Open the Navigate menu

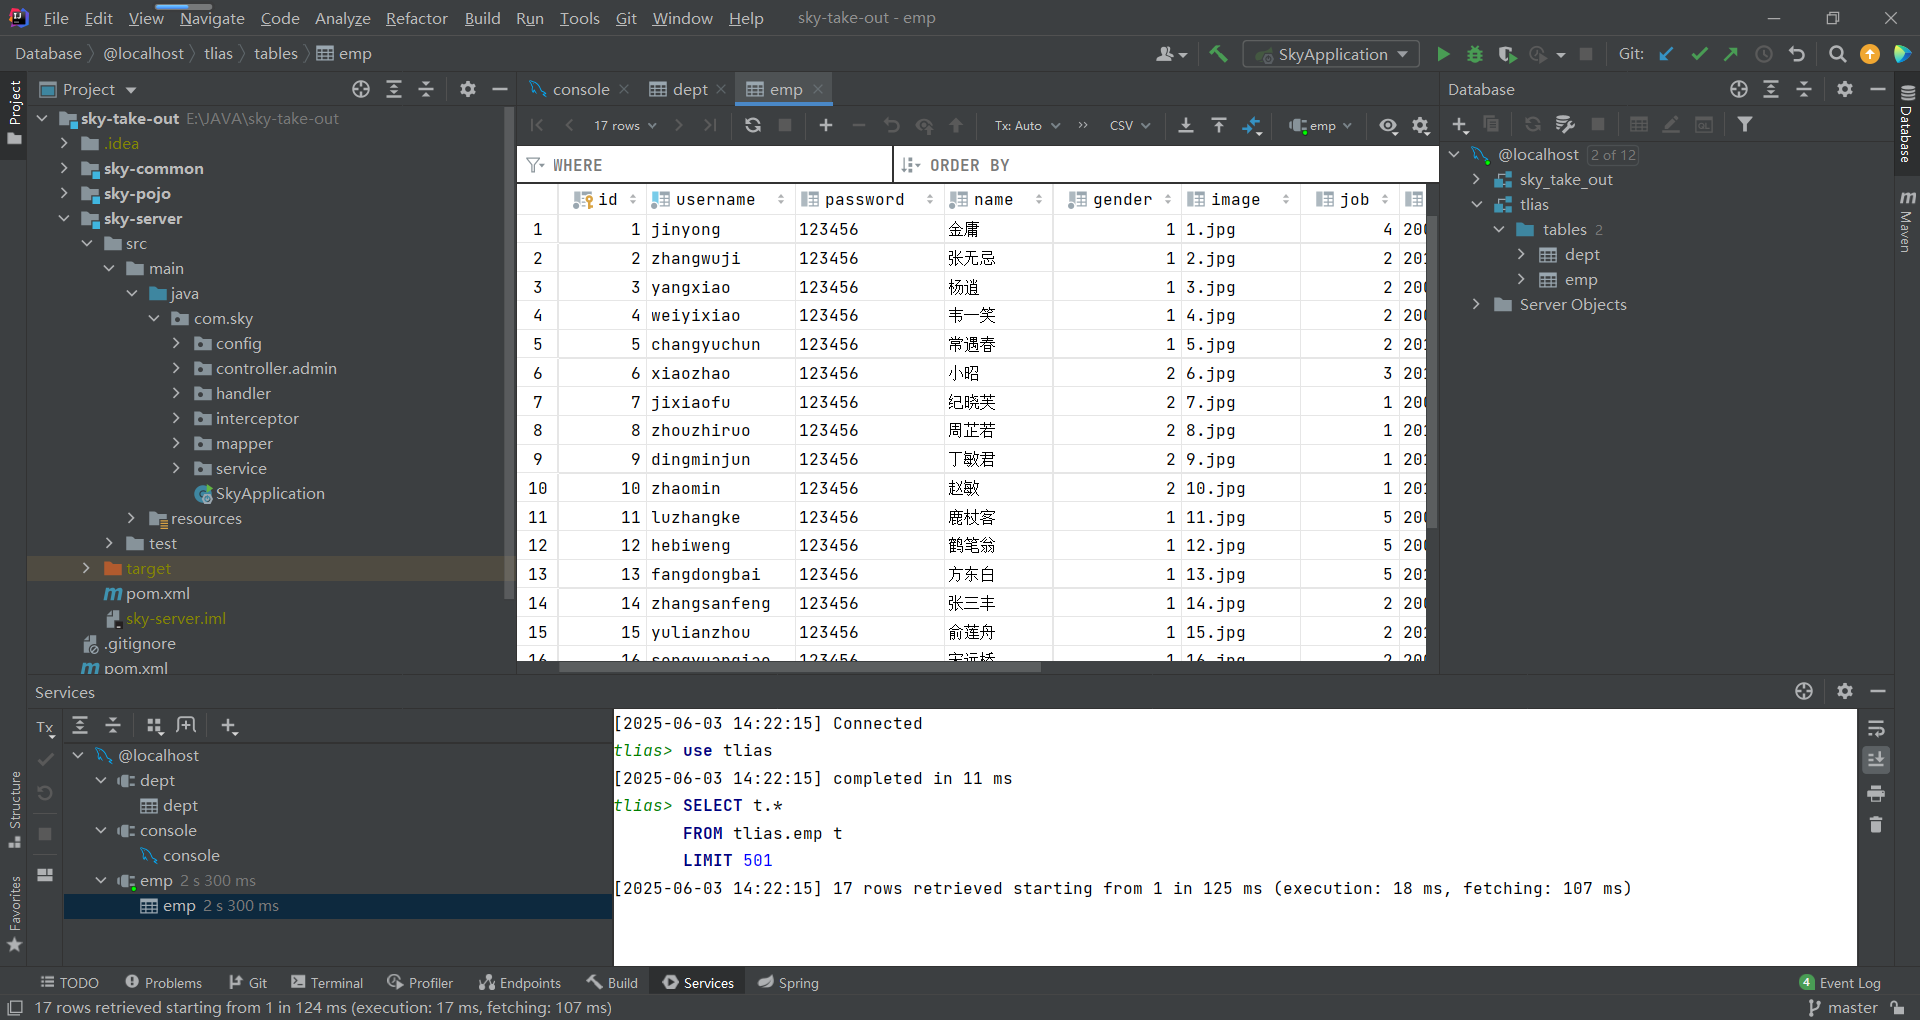[212, 18]
